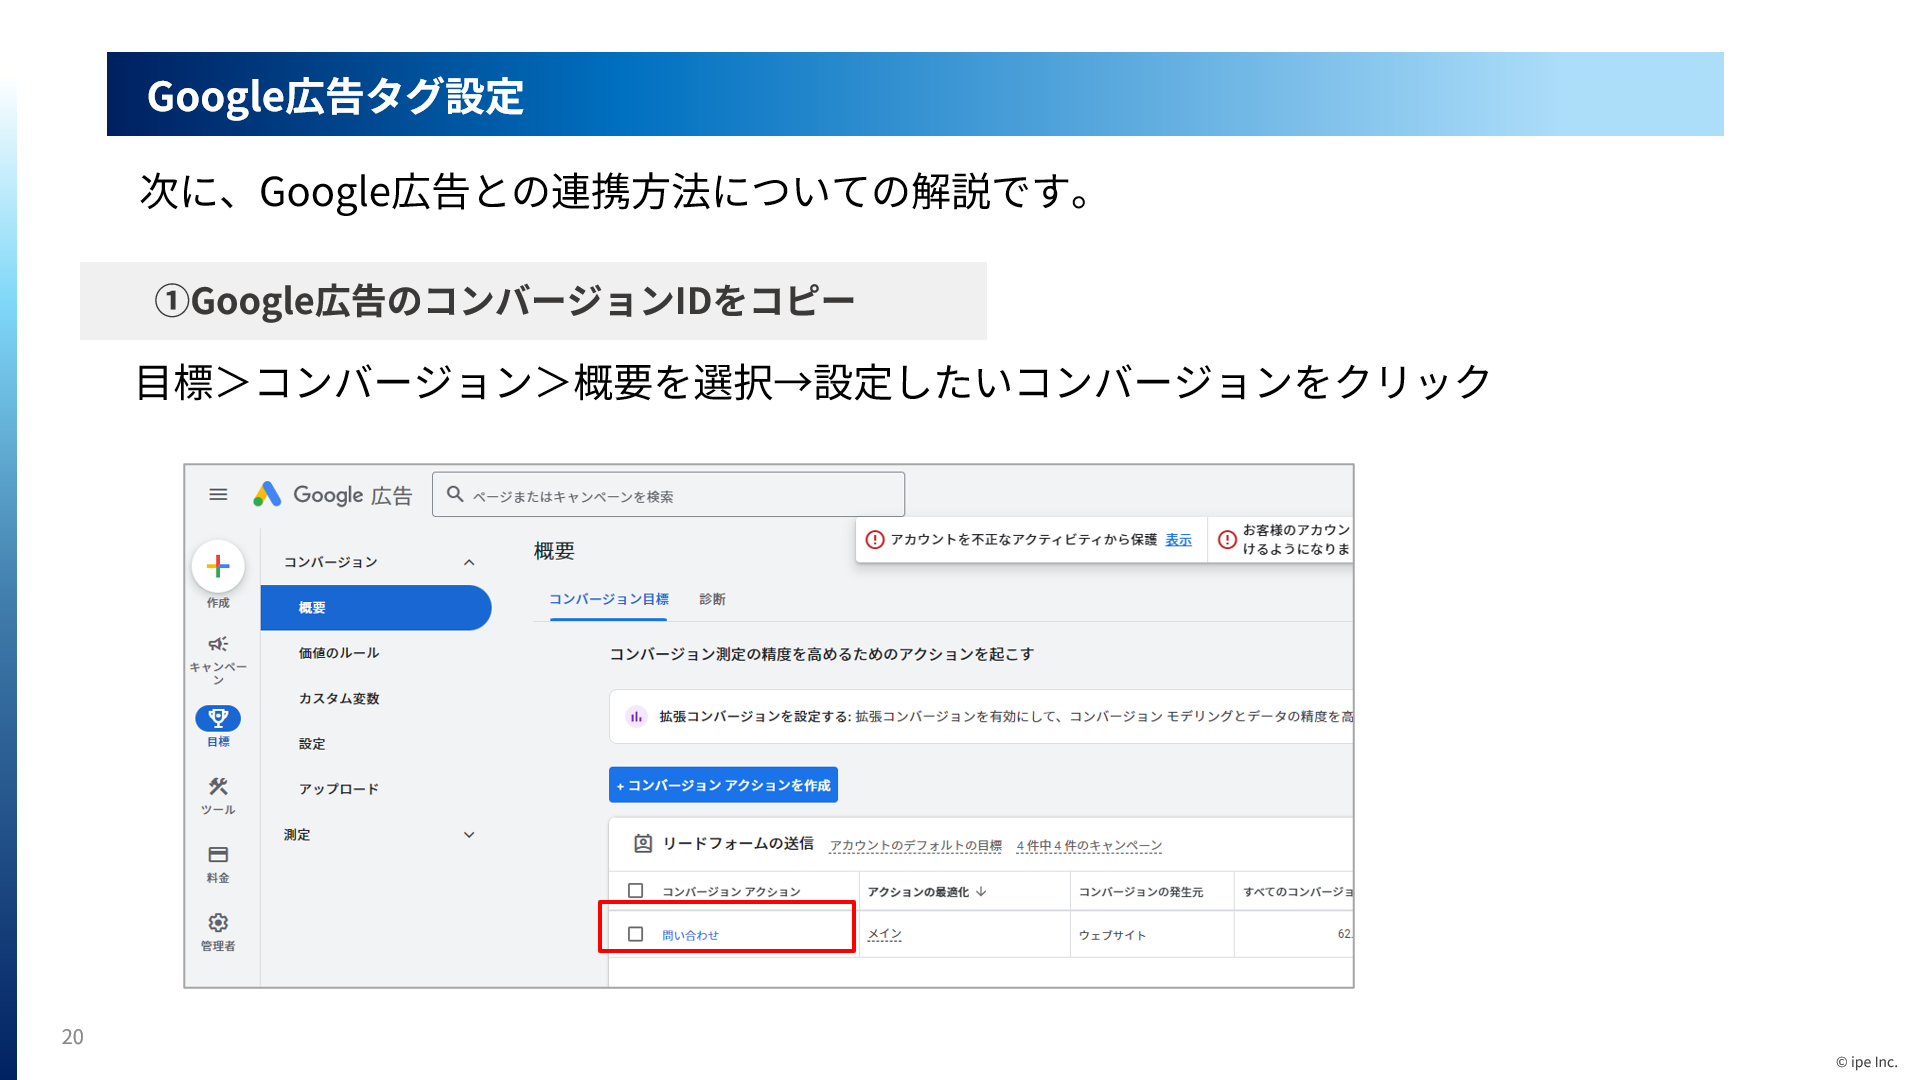Select the 目標 trophy icon
Image resolution: width=1920 pixels, height=1080 pixels.
(x=218, y=718)
